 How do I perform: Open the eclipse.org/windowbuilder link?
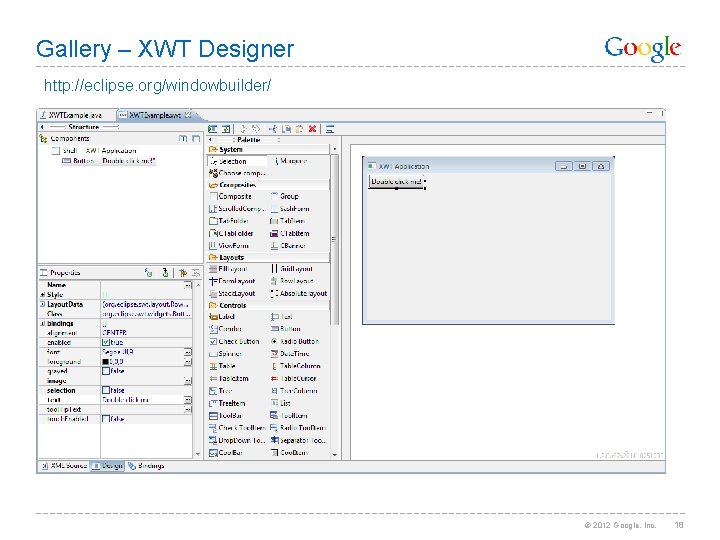157,85
